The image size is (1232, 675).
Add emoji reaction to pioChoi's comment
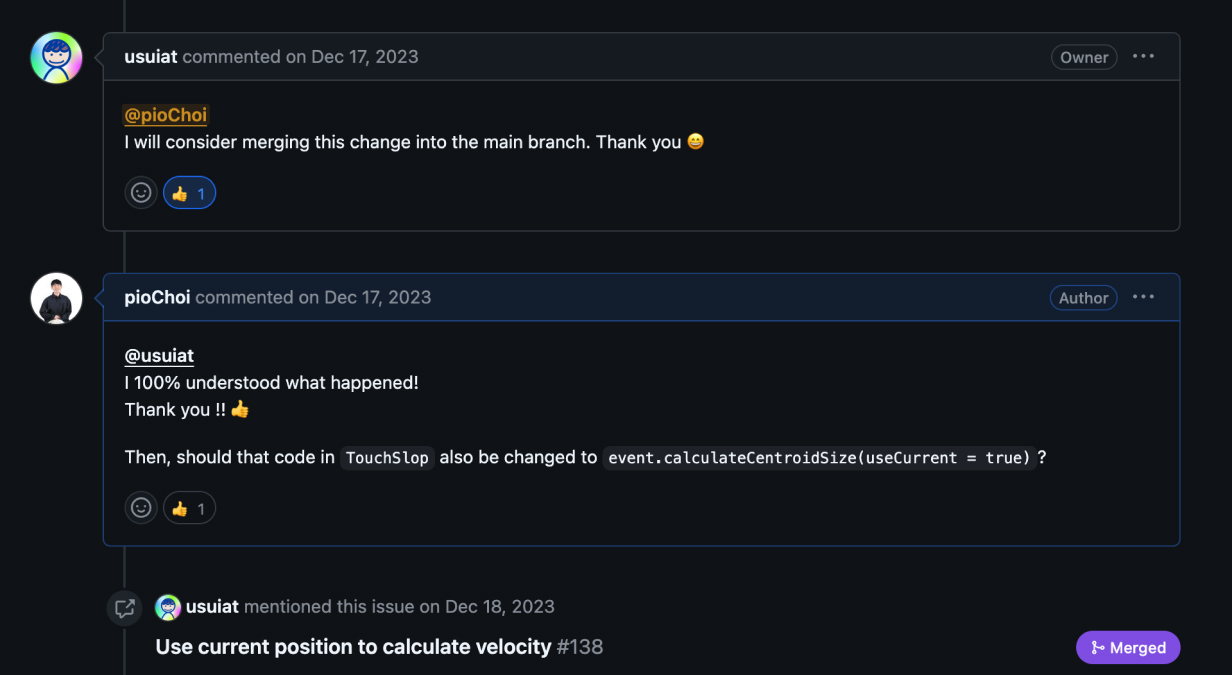141,508
